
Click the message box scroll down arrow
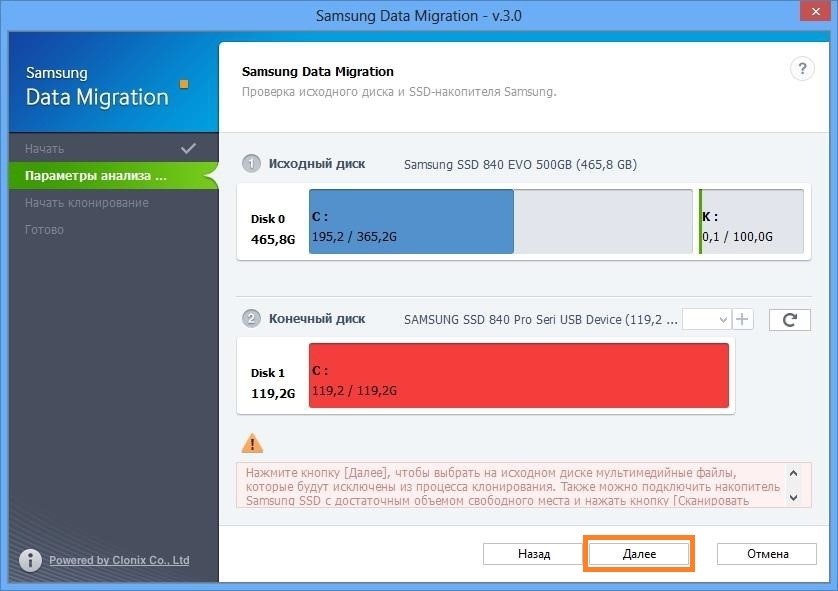793,496
